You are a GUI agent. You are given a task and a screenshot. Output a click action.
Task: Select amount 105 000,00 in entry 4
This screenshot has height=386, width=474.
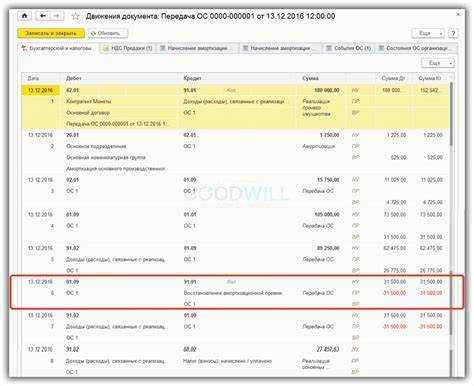(x=327, y=215)
